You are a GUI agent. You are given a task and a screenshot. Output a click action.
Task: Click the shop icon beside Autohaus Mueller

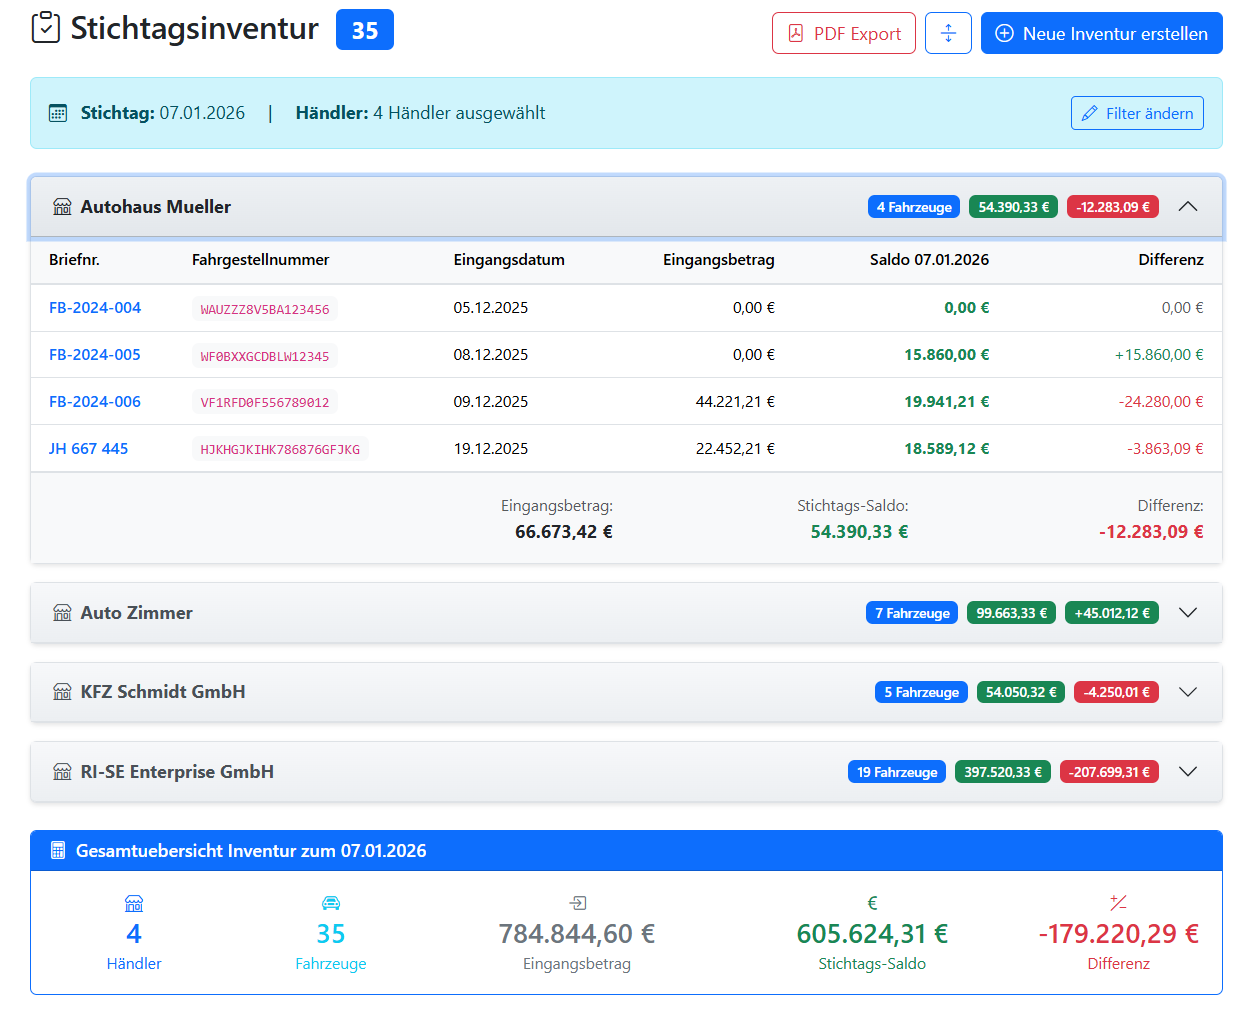tap(62, 207)
